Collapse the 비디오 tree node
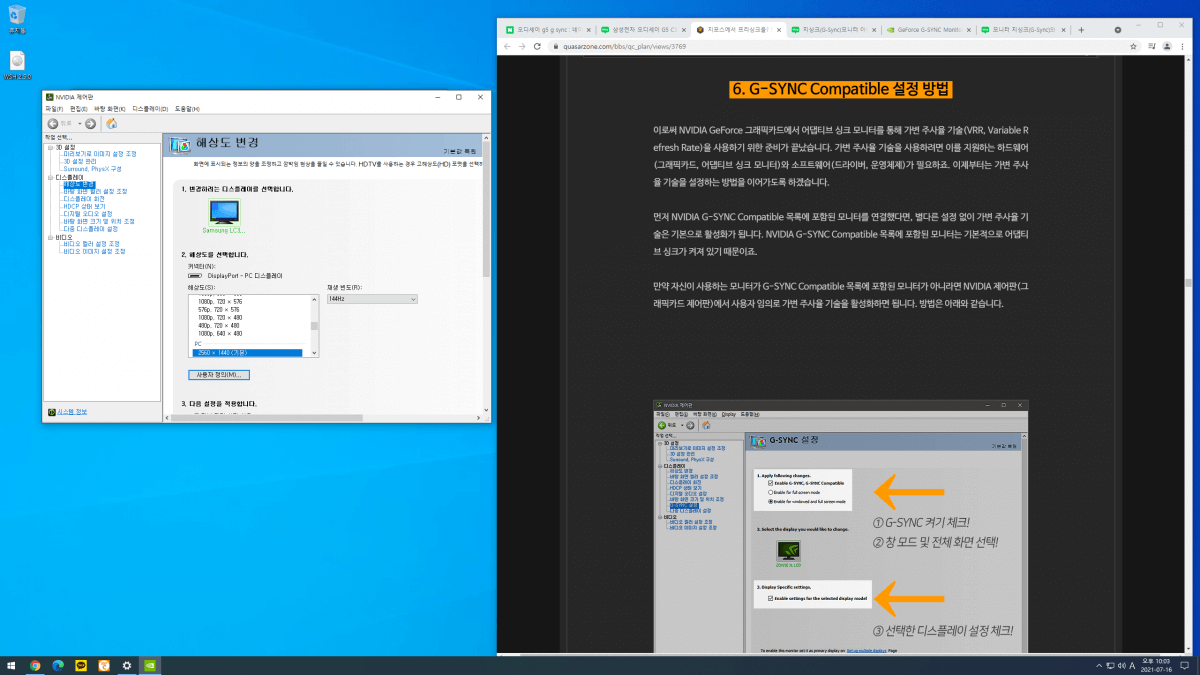This screenshot has width=1200, height=675. 50,237
